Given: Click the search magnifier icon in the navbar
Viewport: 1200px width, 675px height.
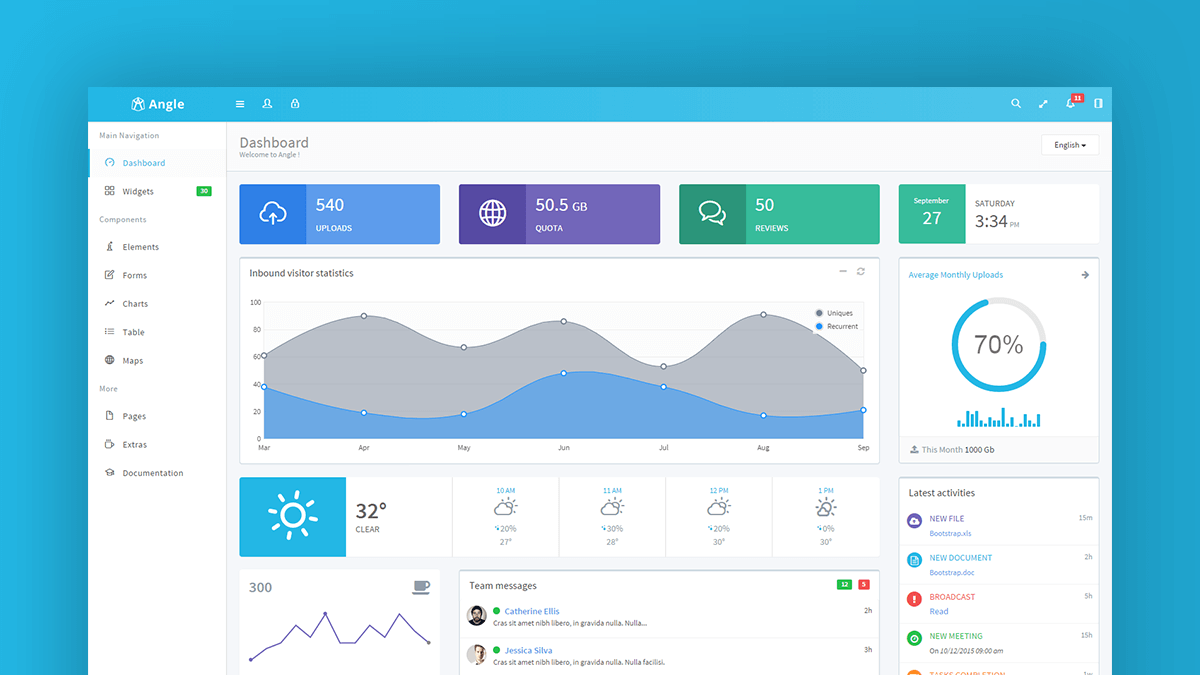Looking at the screenshot, I should tap(1016, 103).
